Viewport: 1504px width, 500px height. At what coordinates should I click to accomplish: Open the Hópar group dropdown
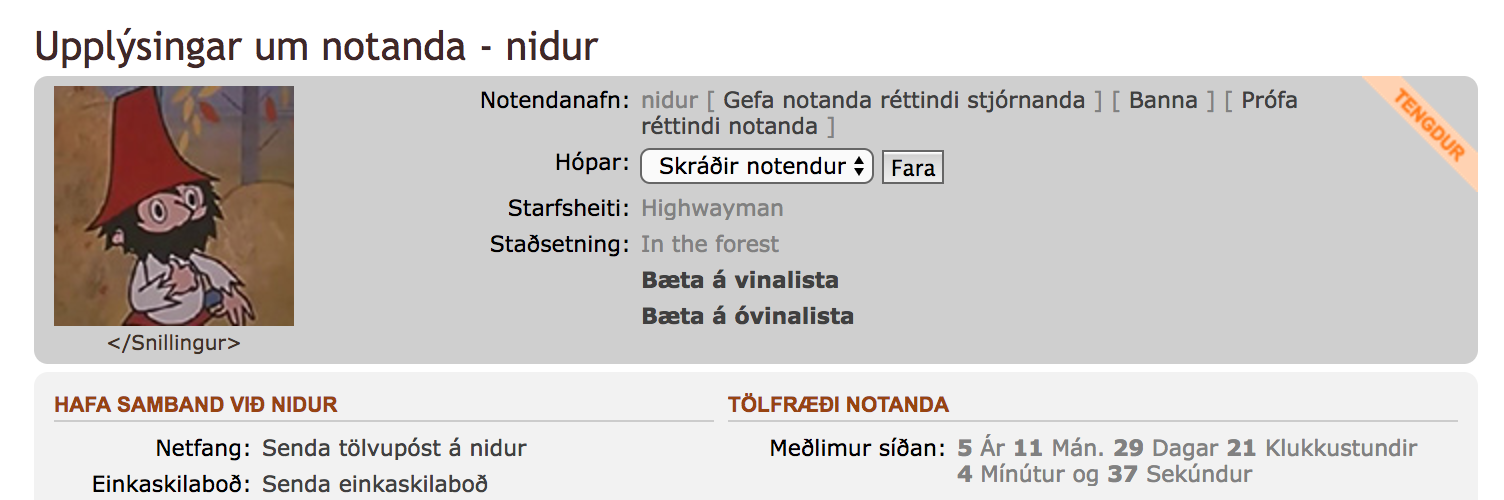[x=756, y=167]
